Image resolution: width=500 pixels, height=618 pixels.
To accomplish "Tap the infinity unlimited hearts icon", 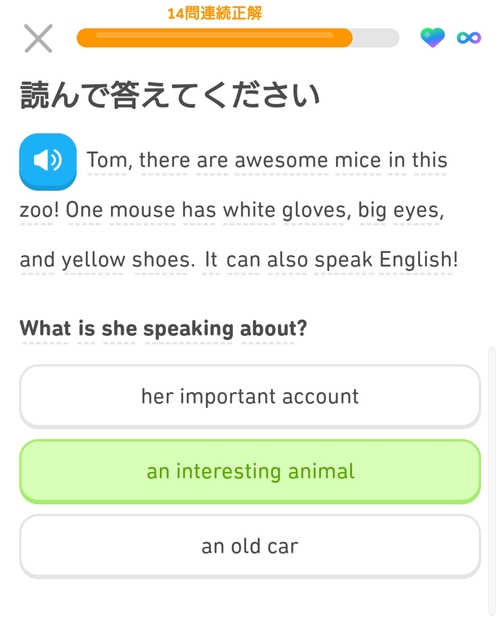I will (x=469, y=38).
